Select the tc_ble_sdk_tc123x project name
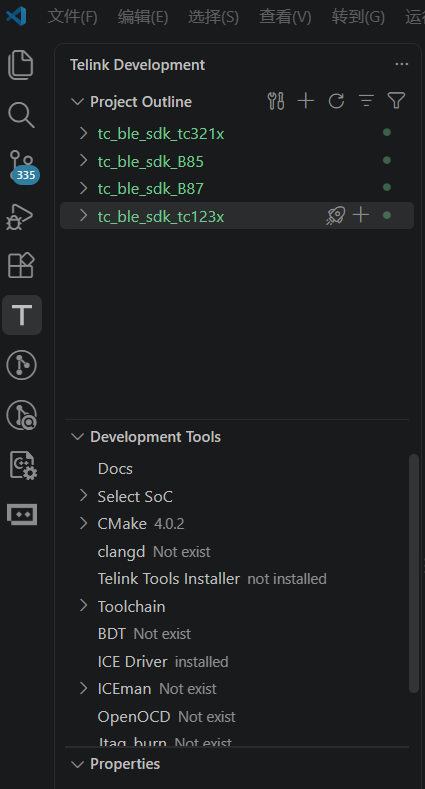 click(161, 216)
